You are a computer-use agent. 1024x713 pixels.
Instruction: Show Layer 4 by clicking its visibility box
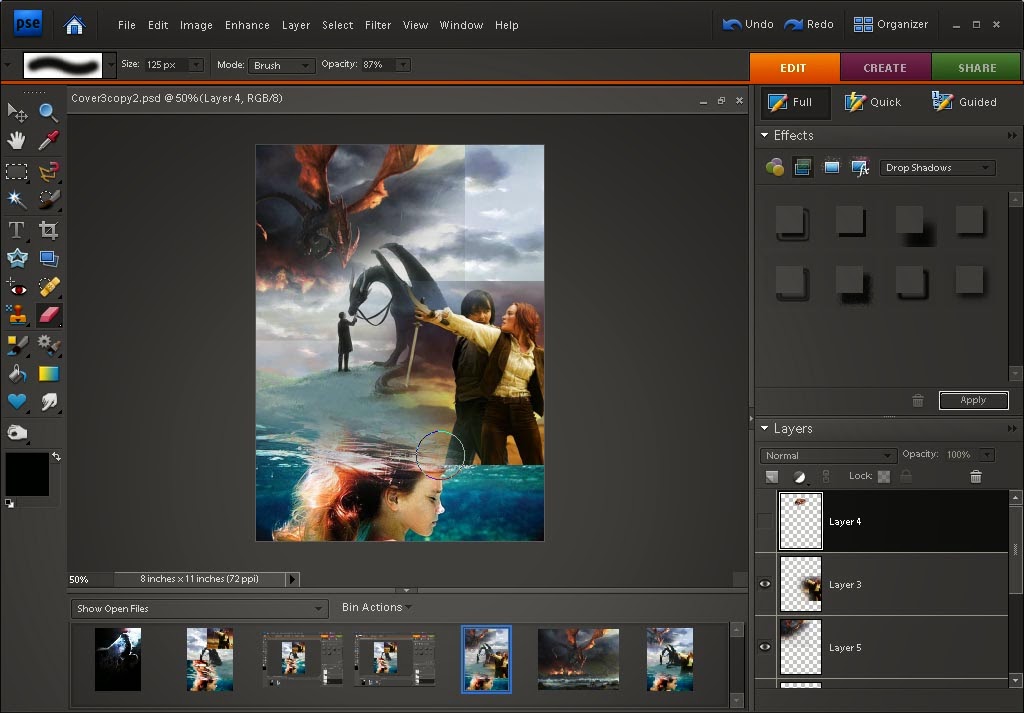click(x=765, y=521)
